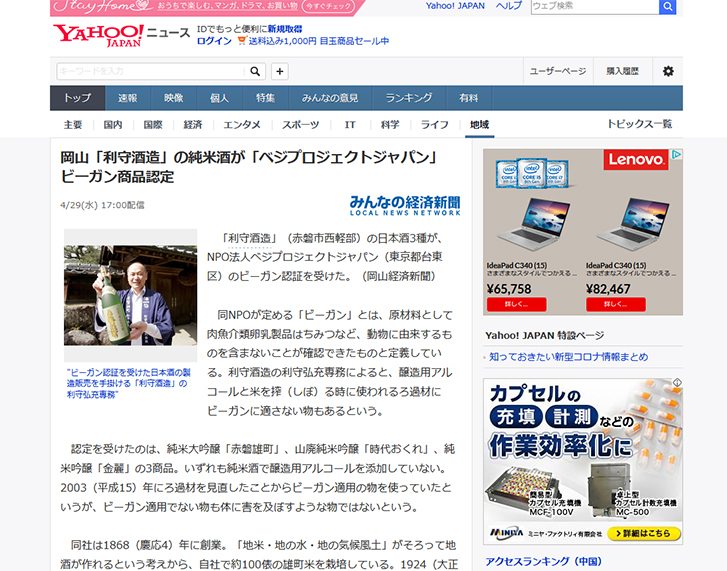Open the エンタメ category
The image size is (727, 571).
pos(242,125)
